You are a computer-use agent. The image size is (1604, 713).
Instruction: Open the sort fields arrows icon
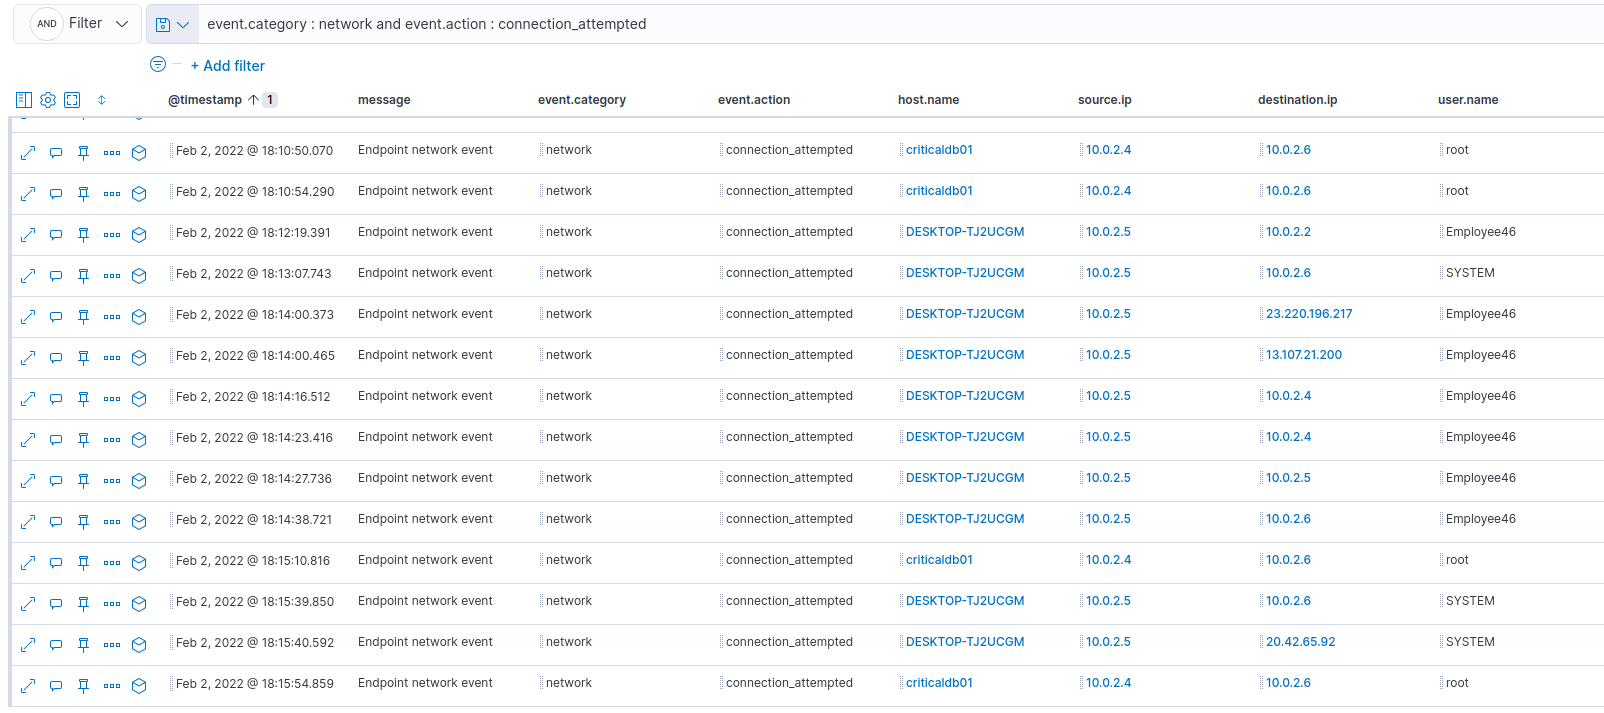(x=101, y=100)
